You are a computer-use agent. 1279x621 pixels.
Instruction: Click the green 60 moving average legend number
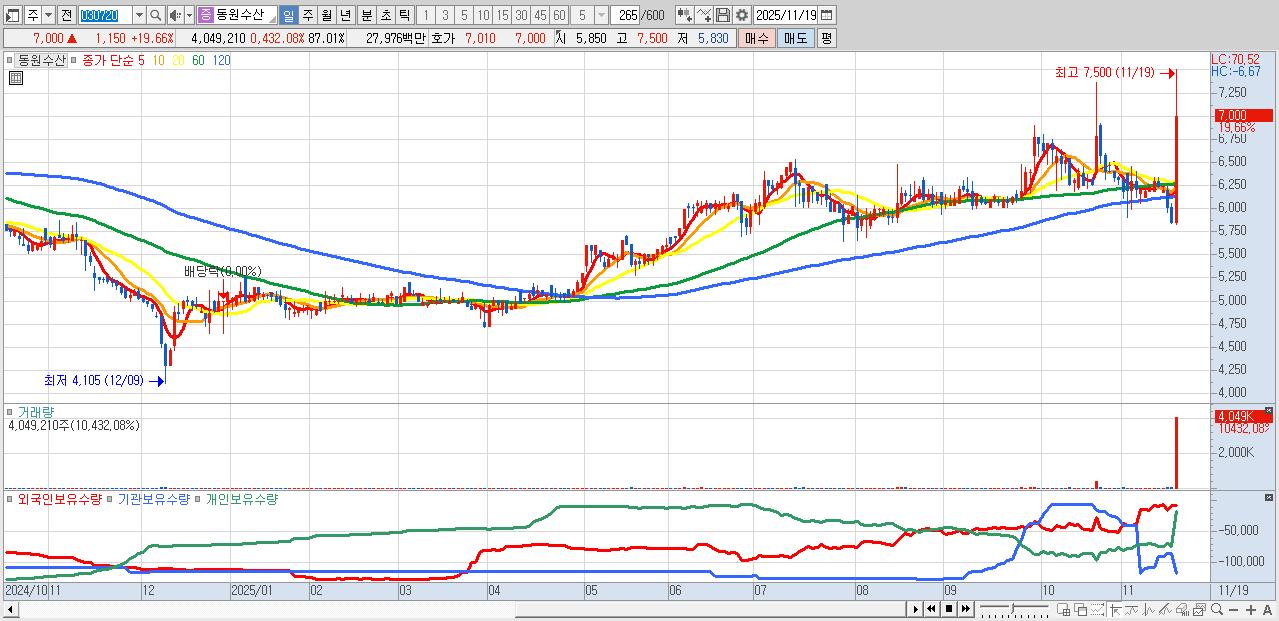click(x=198, y=60)
